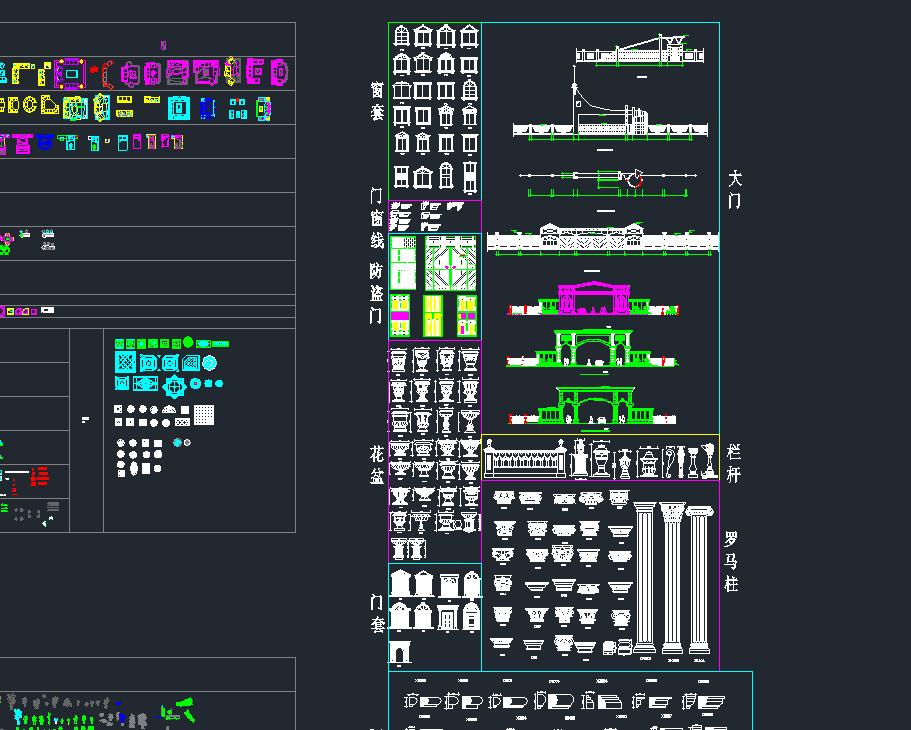This screenshot has height=730, width=911.
Task: Pick the middle all-yellow security door
Action: 433,316
